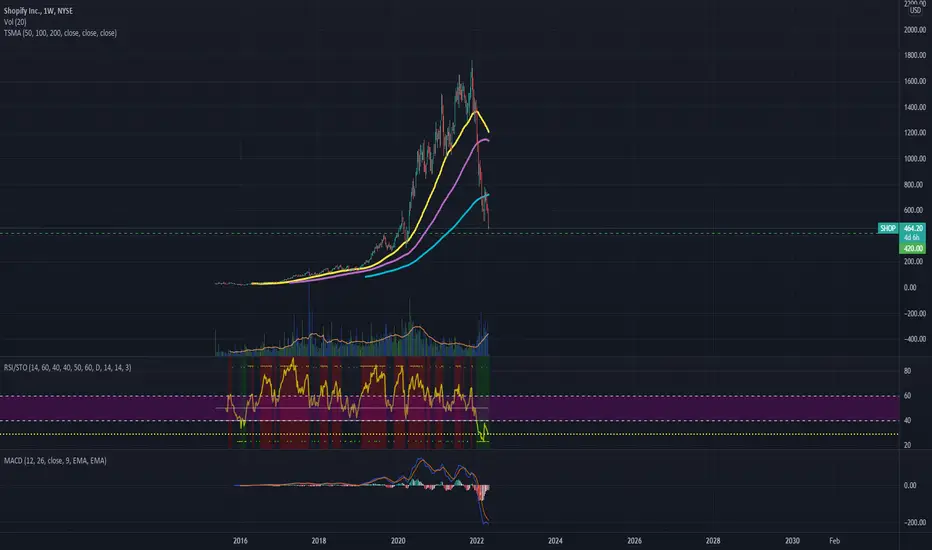Open the RSI/STO indicator legend
Viewport: 932px width, 550px height.
67,367
